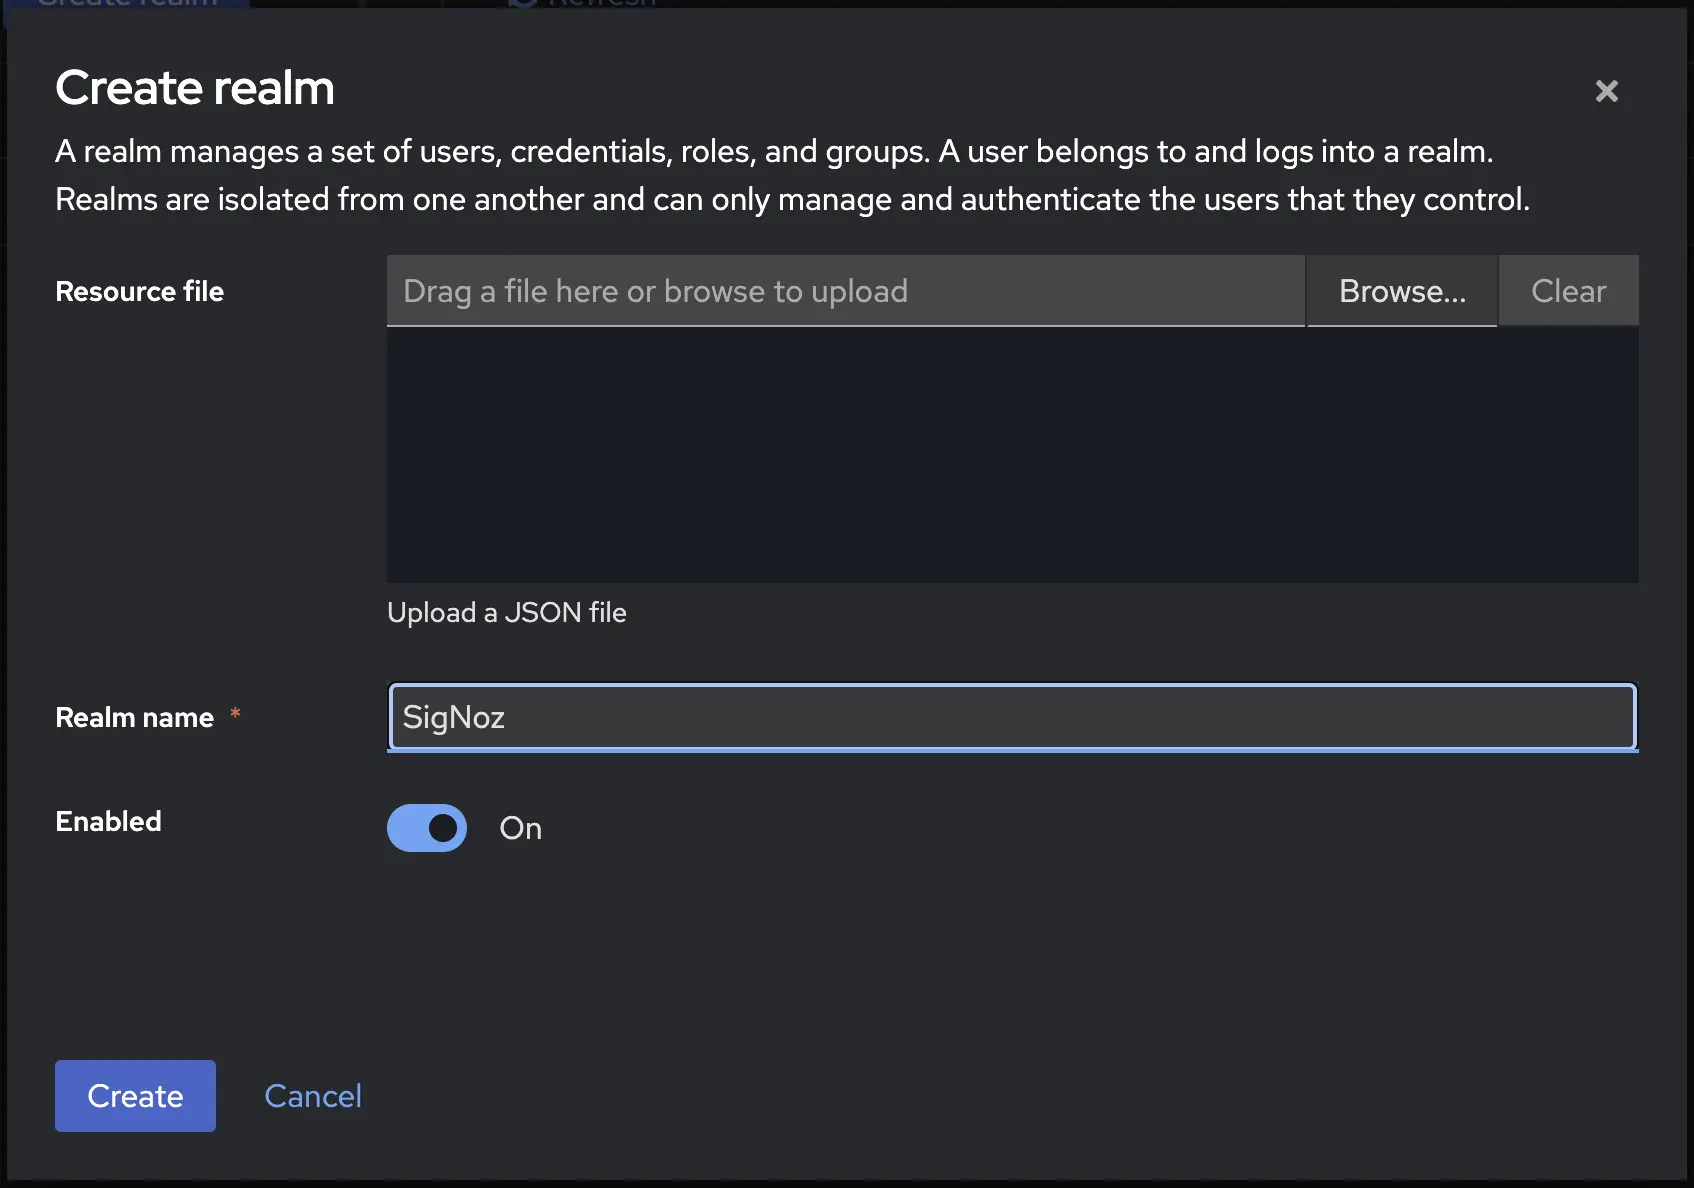
Task: Click the Cancel link
Action: tap(313, 1096)
